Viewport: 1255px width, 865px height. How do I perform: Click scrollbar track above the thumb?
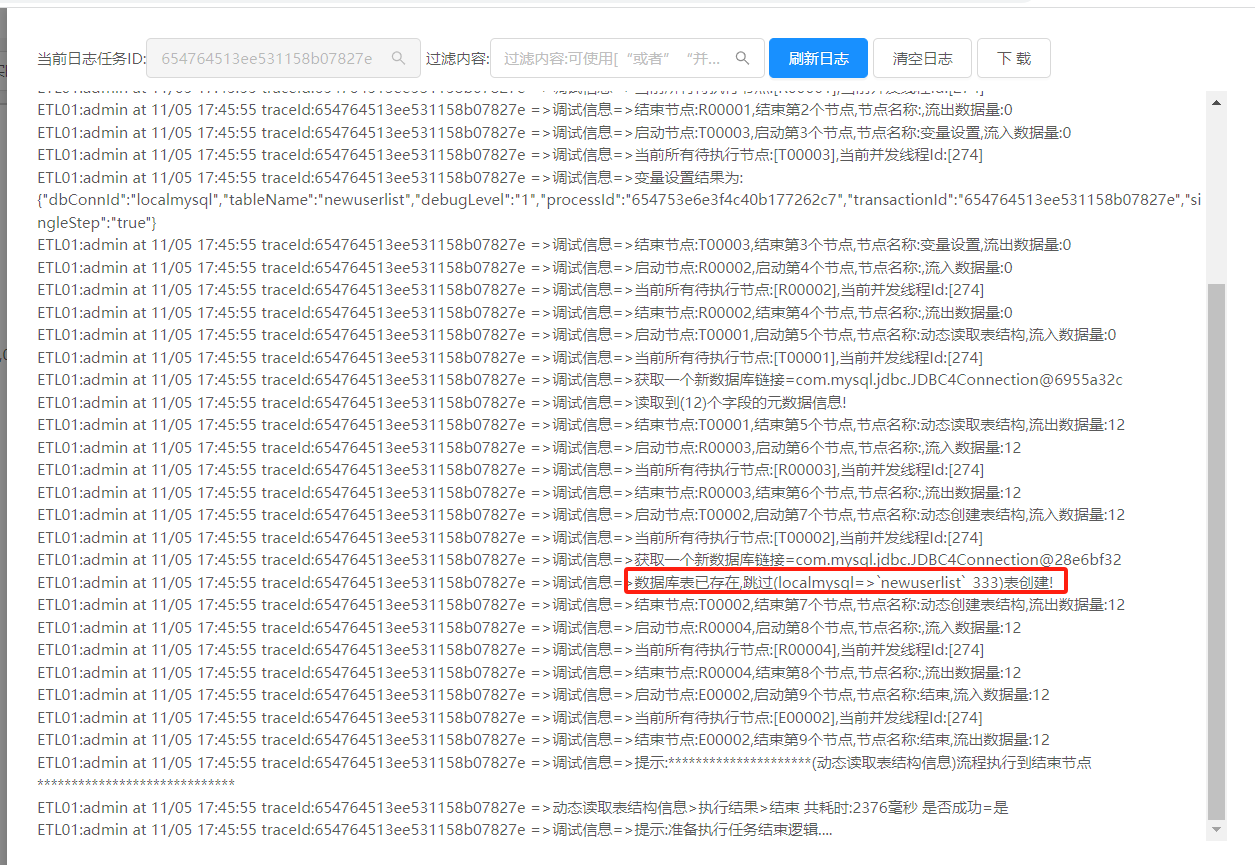coord(1216,190)
